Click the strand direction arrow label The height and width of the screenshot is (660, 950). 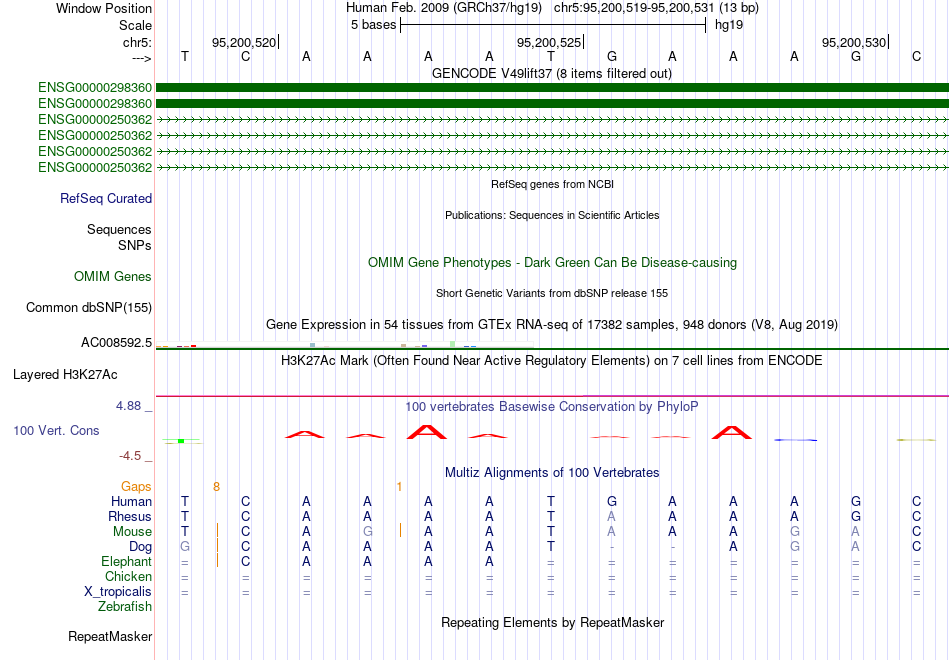[142, 58]
